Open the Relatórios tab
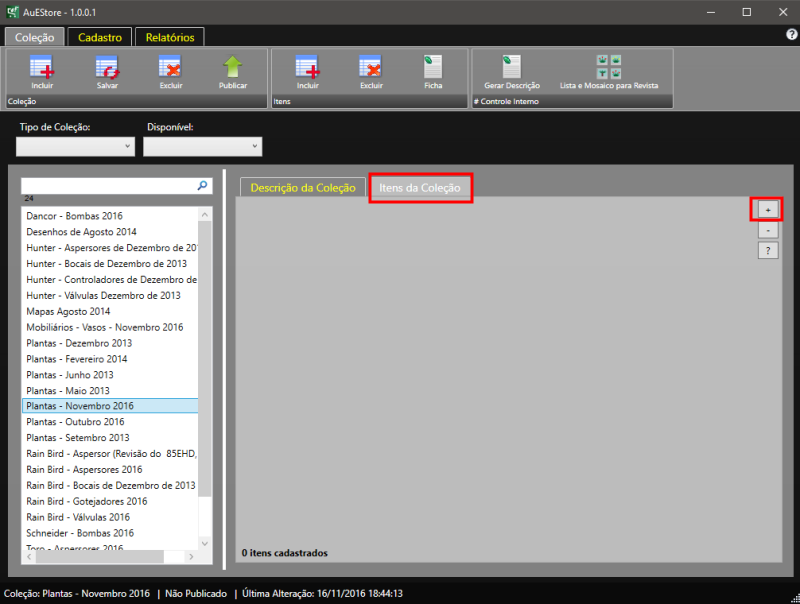800x604 pixels. click(x=170, y=37)
